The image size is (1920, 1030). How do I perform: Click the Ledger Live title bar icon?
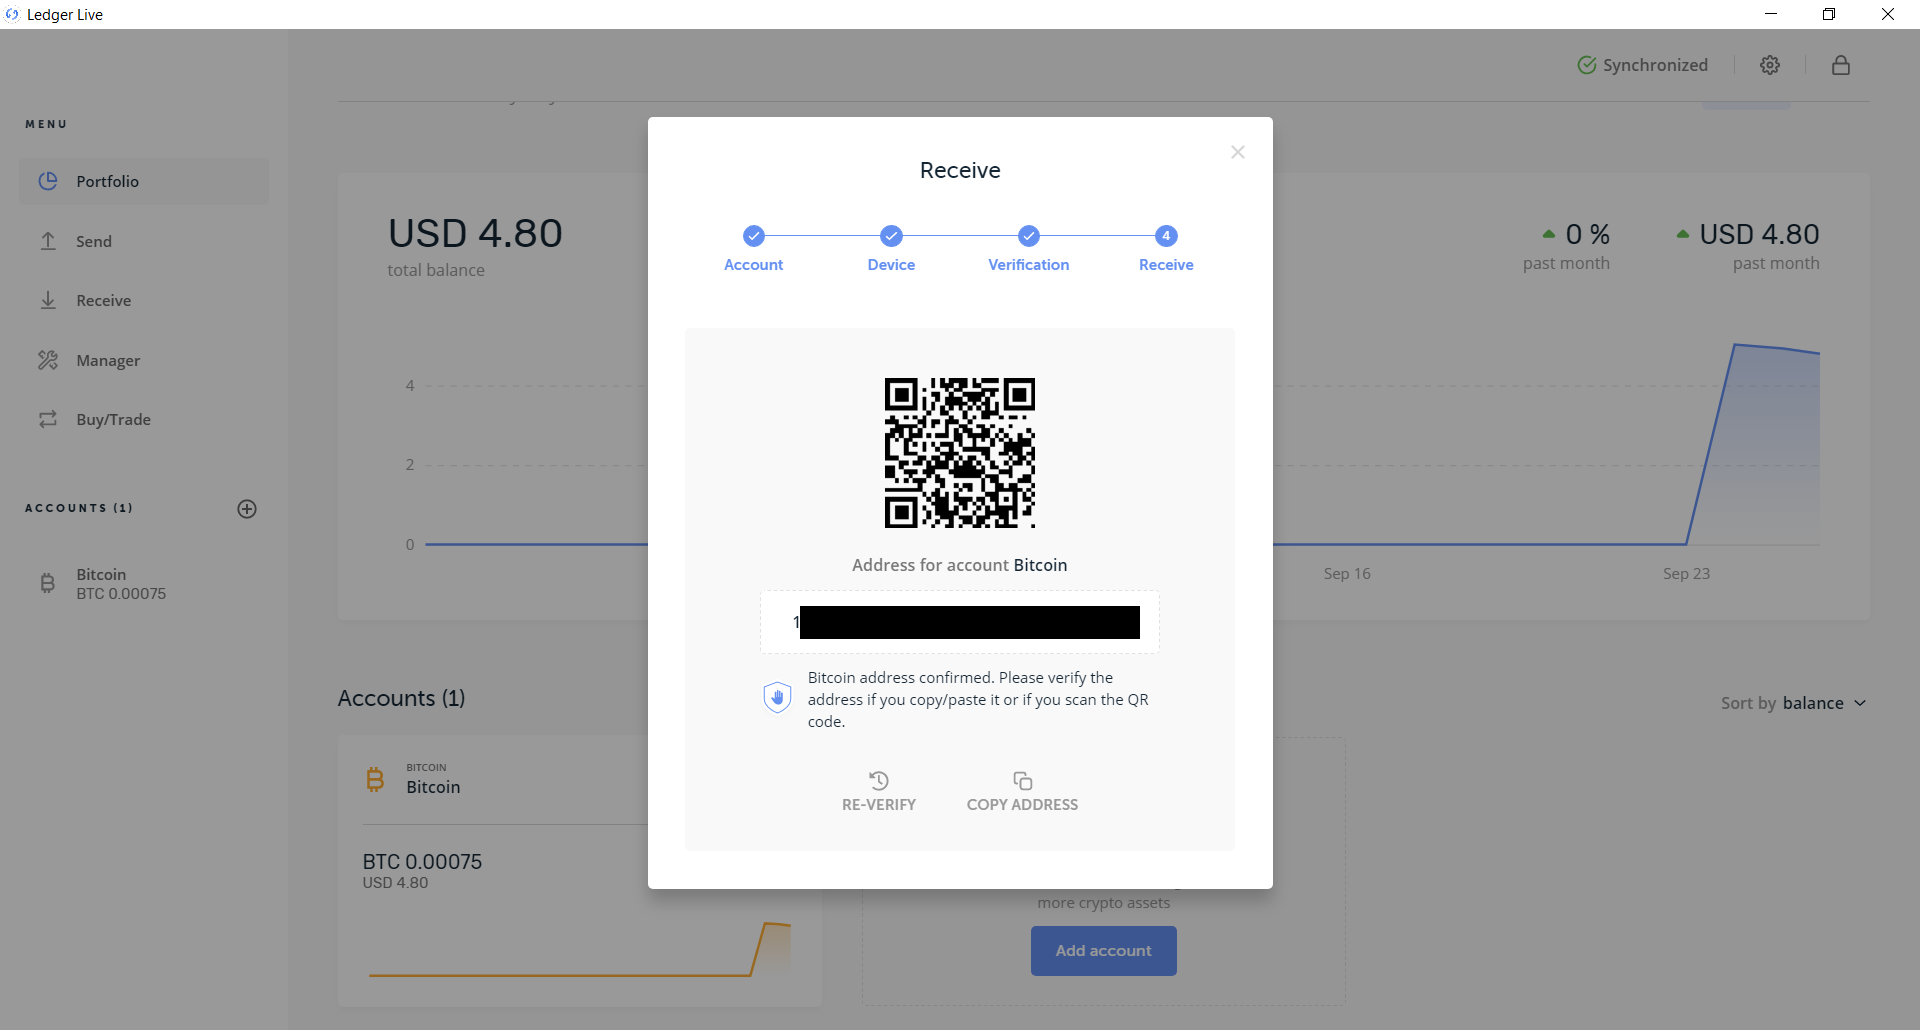[12, 14]
